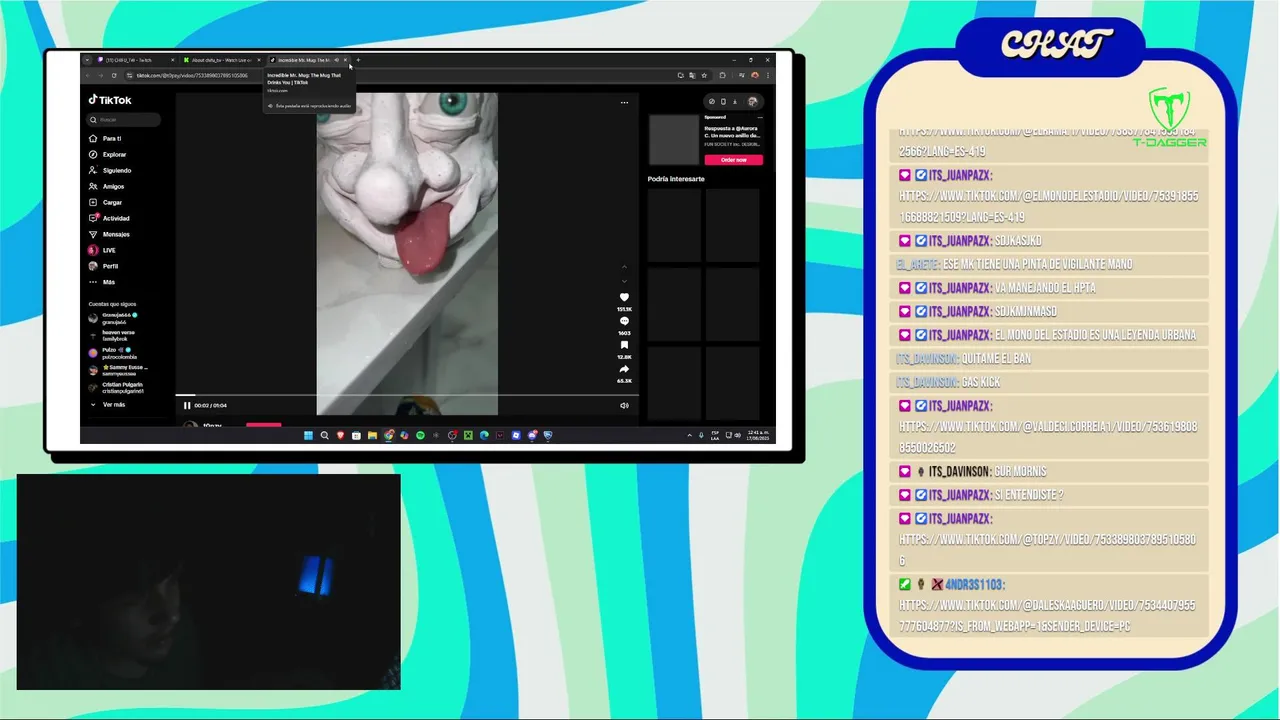Focus the TikTok Buscar search field
Viewport: 1280px width, 720px height.
[x=124, y=120]
